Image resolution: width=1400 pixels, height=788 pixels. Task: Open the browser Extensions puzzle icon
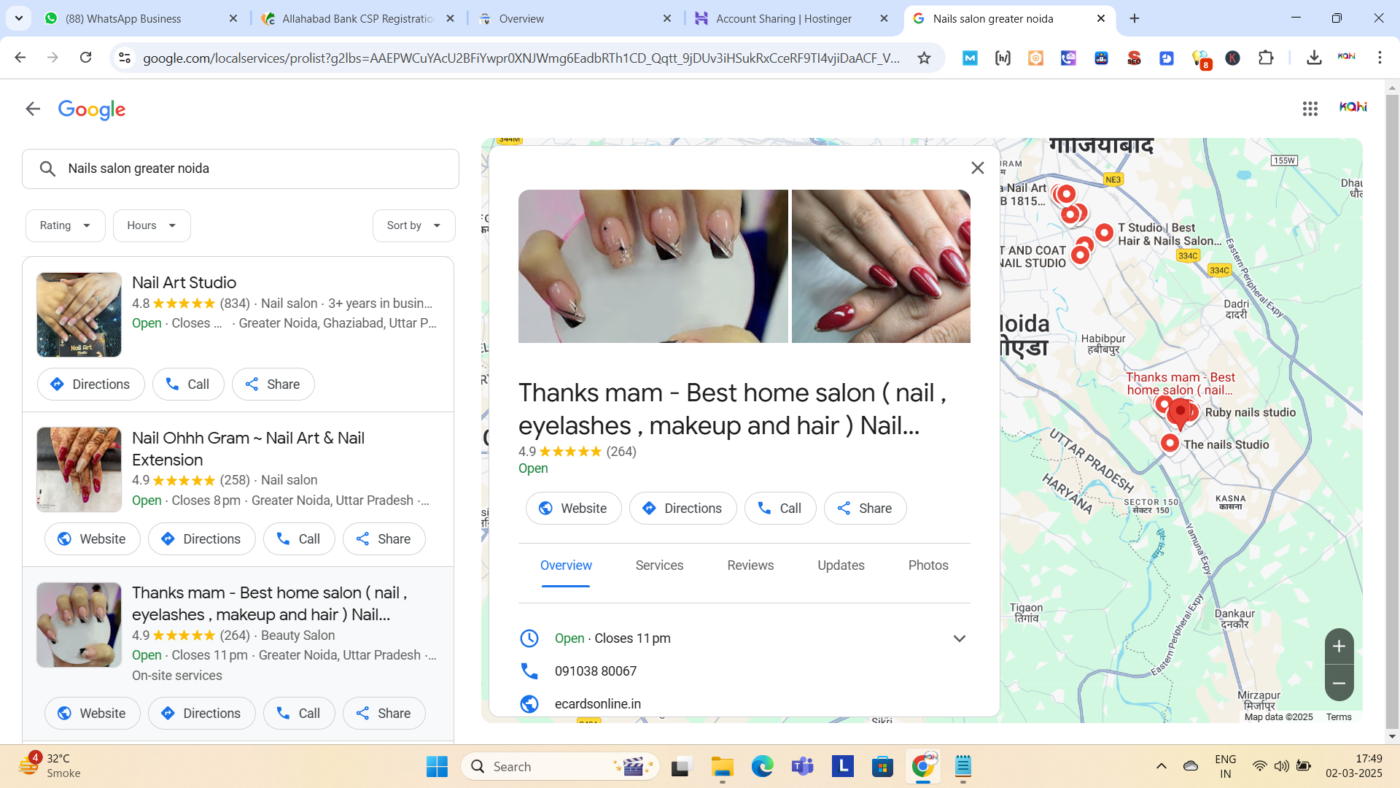coord(1266,58)
